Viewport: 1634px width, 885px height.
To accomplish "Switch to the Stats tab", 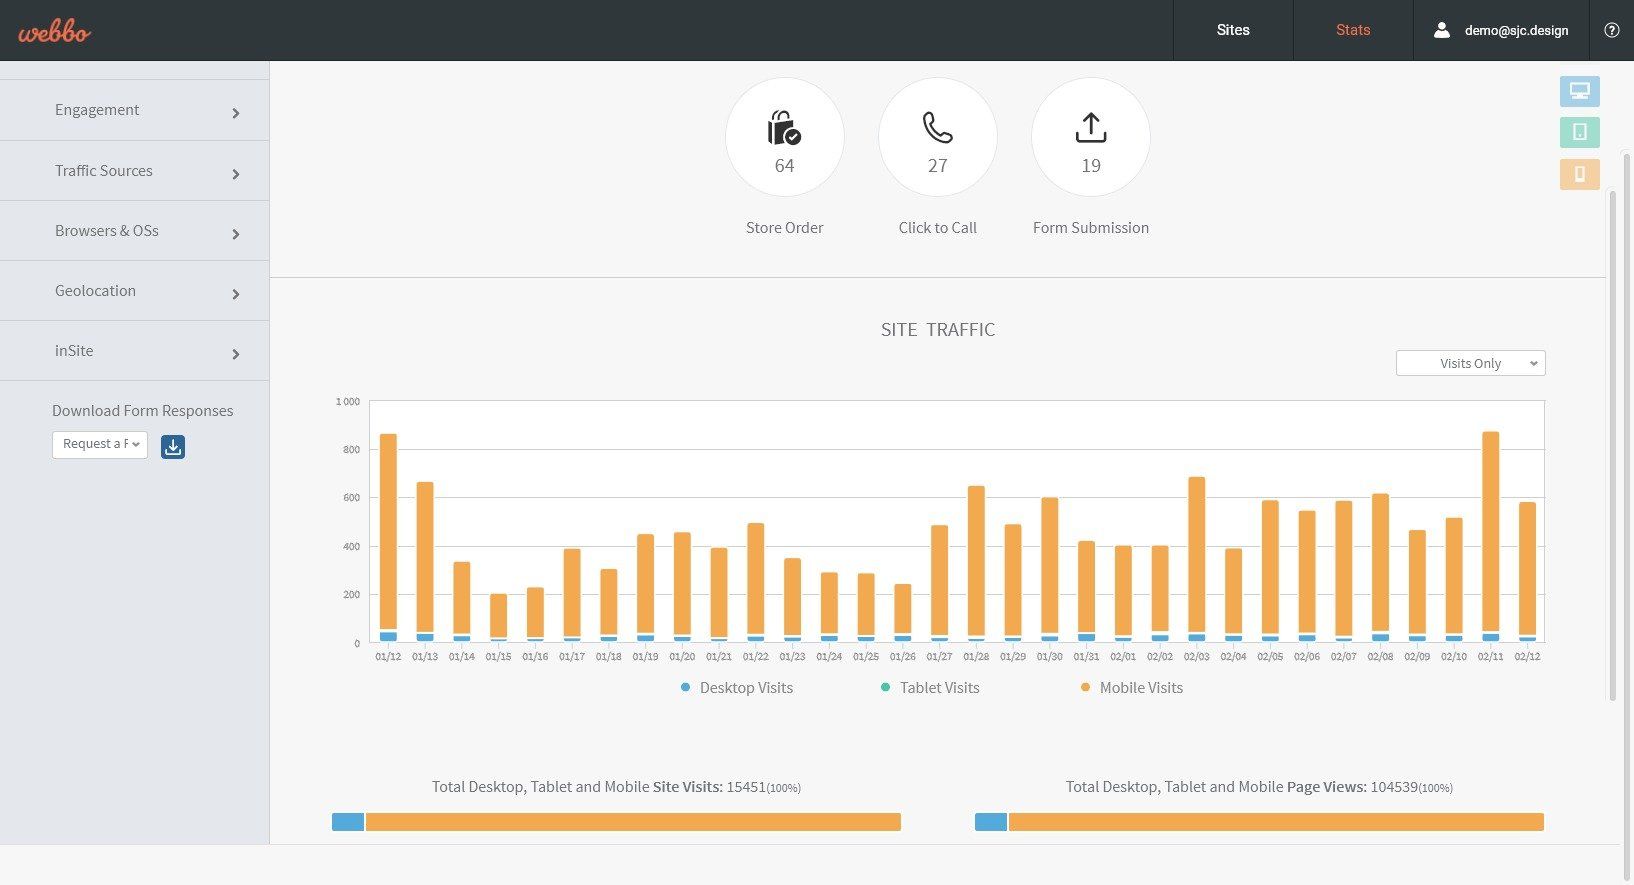I will 1353,30.
